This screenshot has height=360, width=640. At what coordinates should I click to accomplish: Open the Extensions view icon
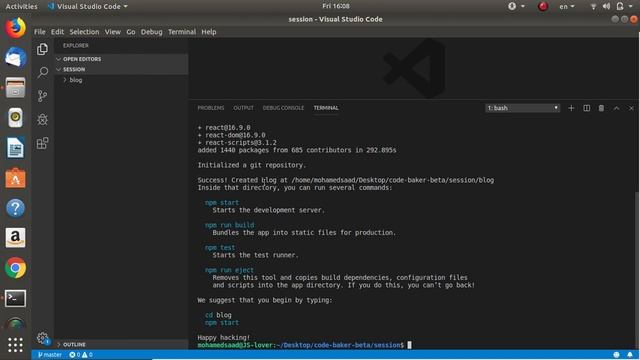pos(42,143)
